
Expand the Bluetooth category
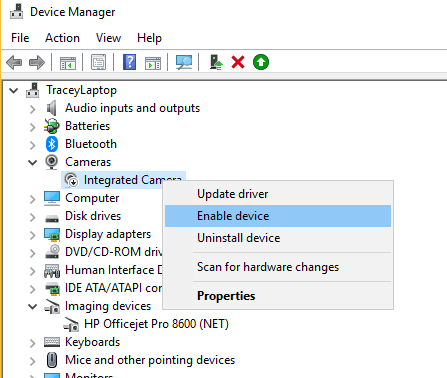click(32, 145)
